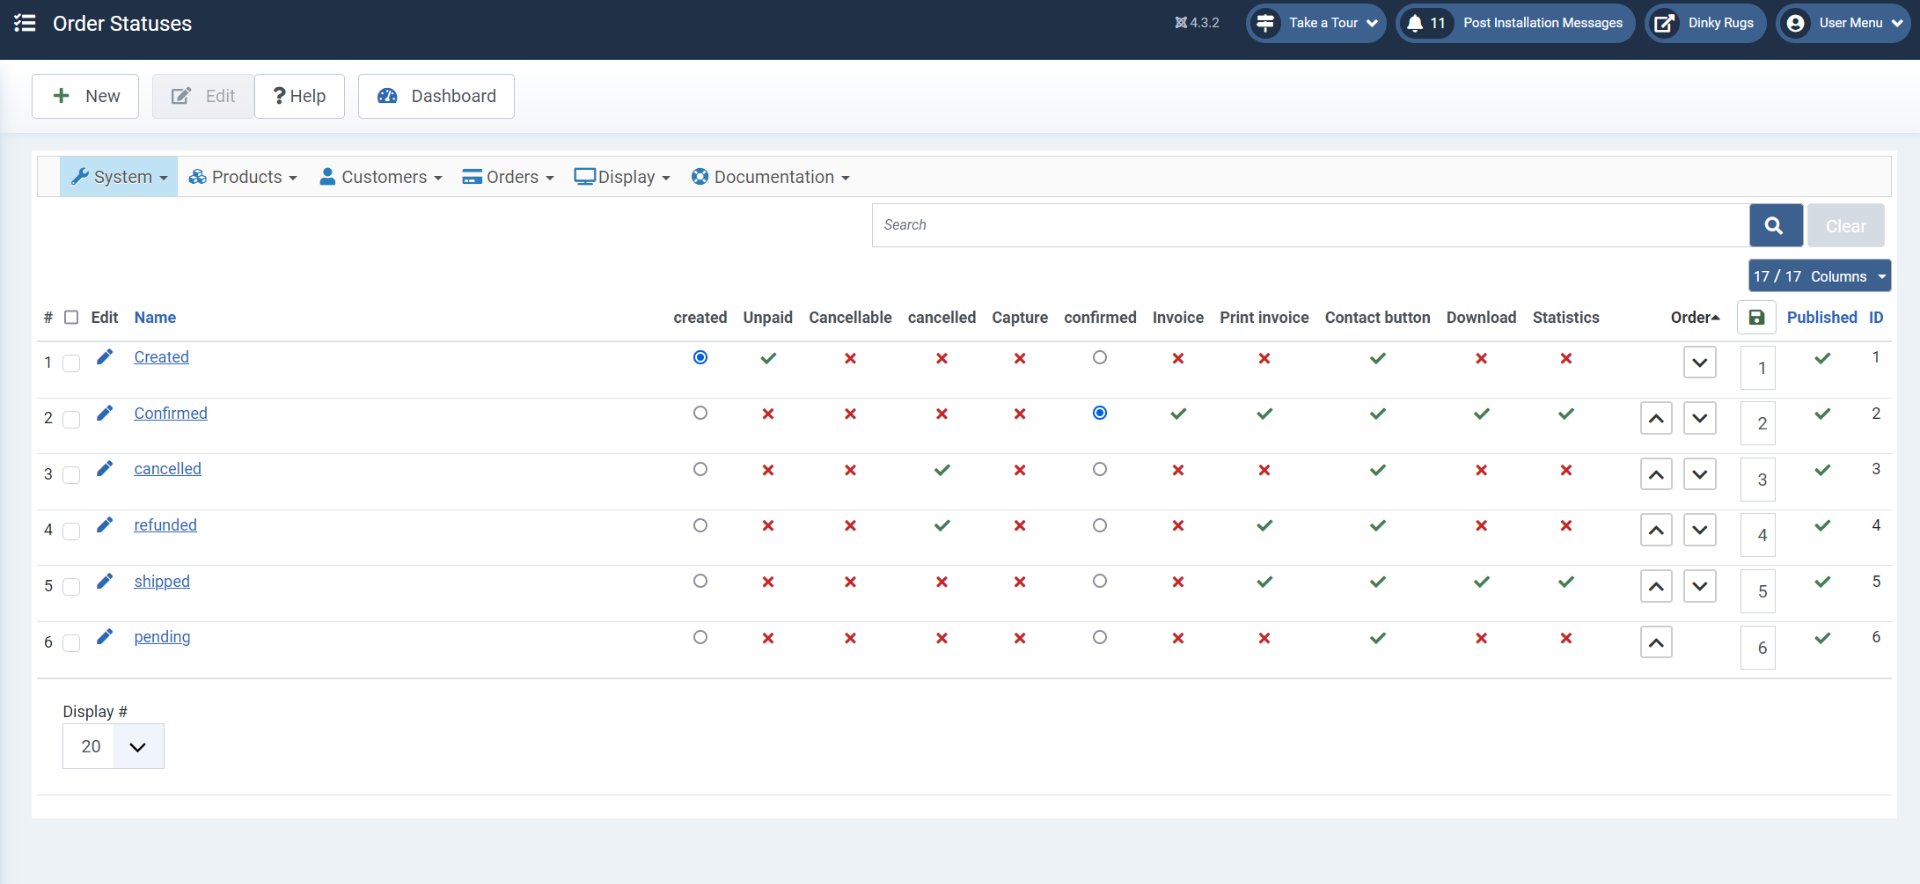The height and width of the screenshot is (884, 1920).
Task: Toggle the published checkmark for cancelled
Action: click(1822, 470)
